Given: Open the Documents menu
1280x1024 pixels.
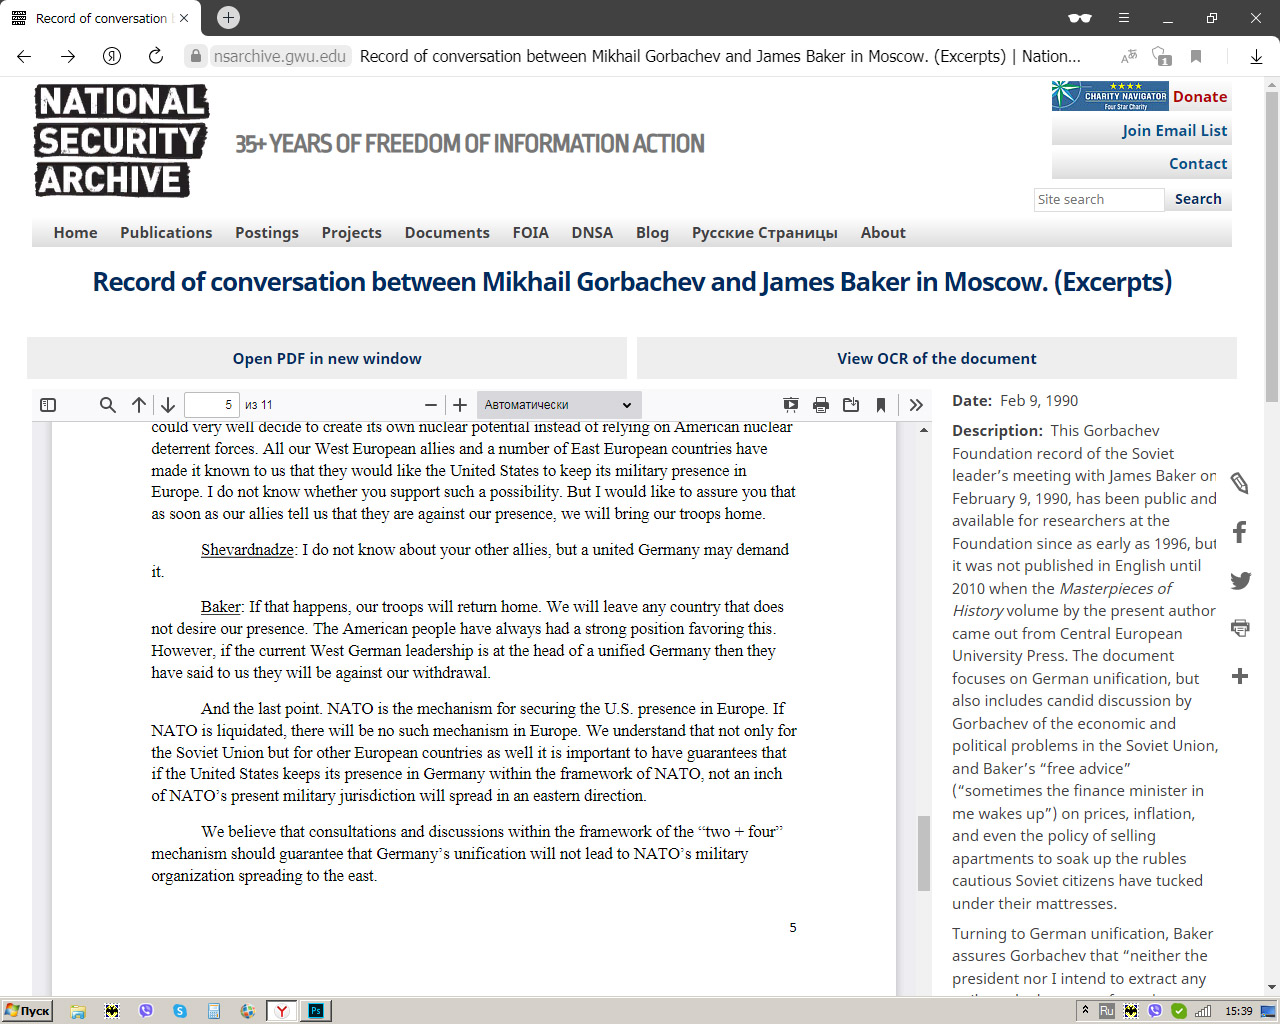Looking at the screenshot, I should 447,232.
